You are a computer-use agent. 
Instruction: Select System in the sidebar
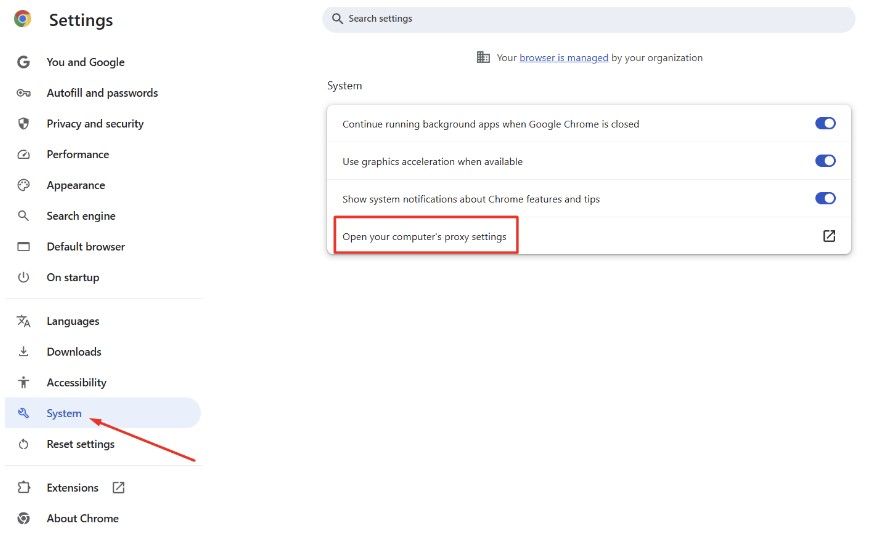[103, 413]
